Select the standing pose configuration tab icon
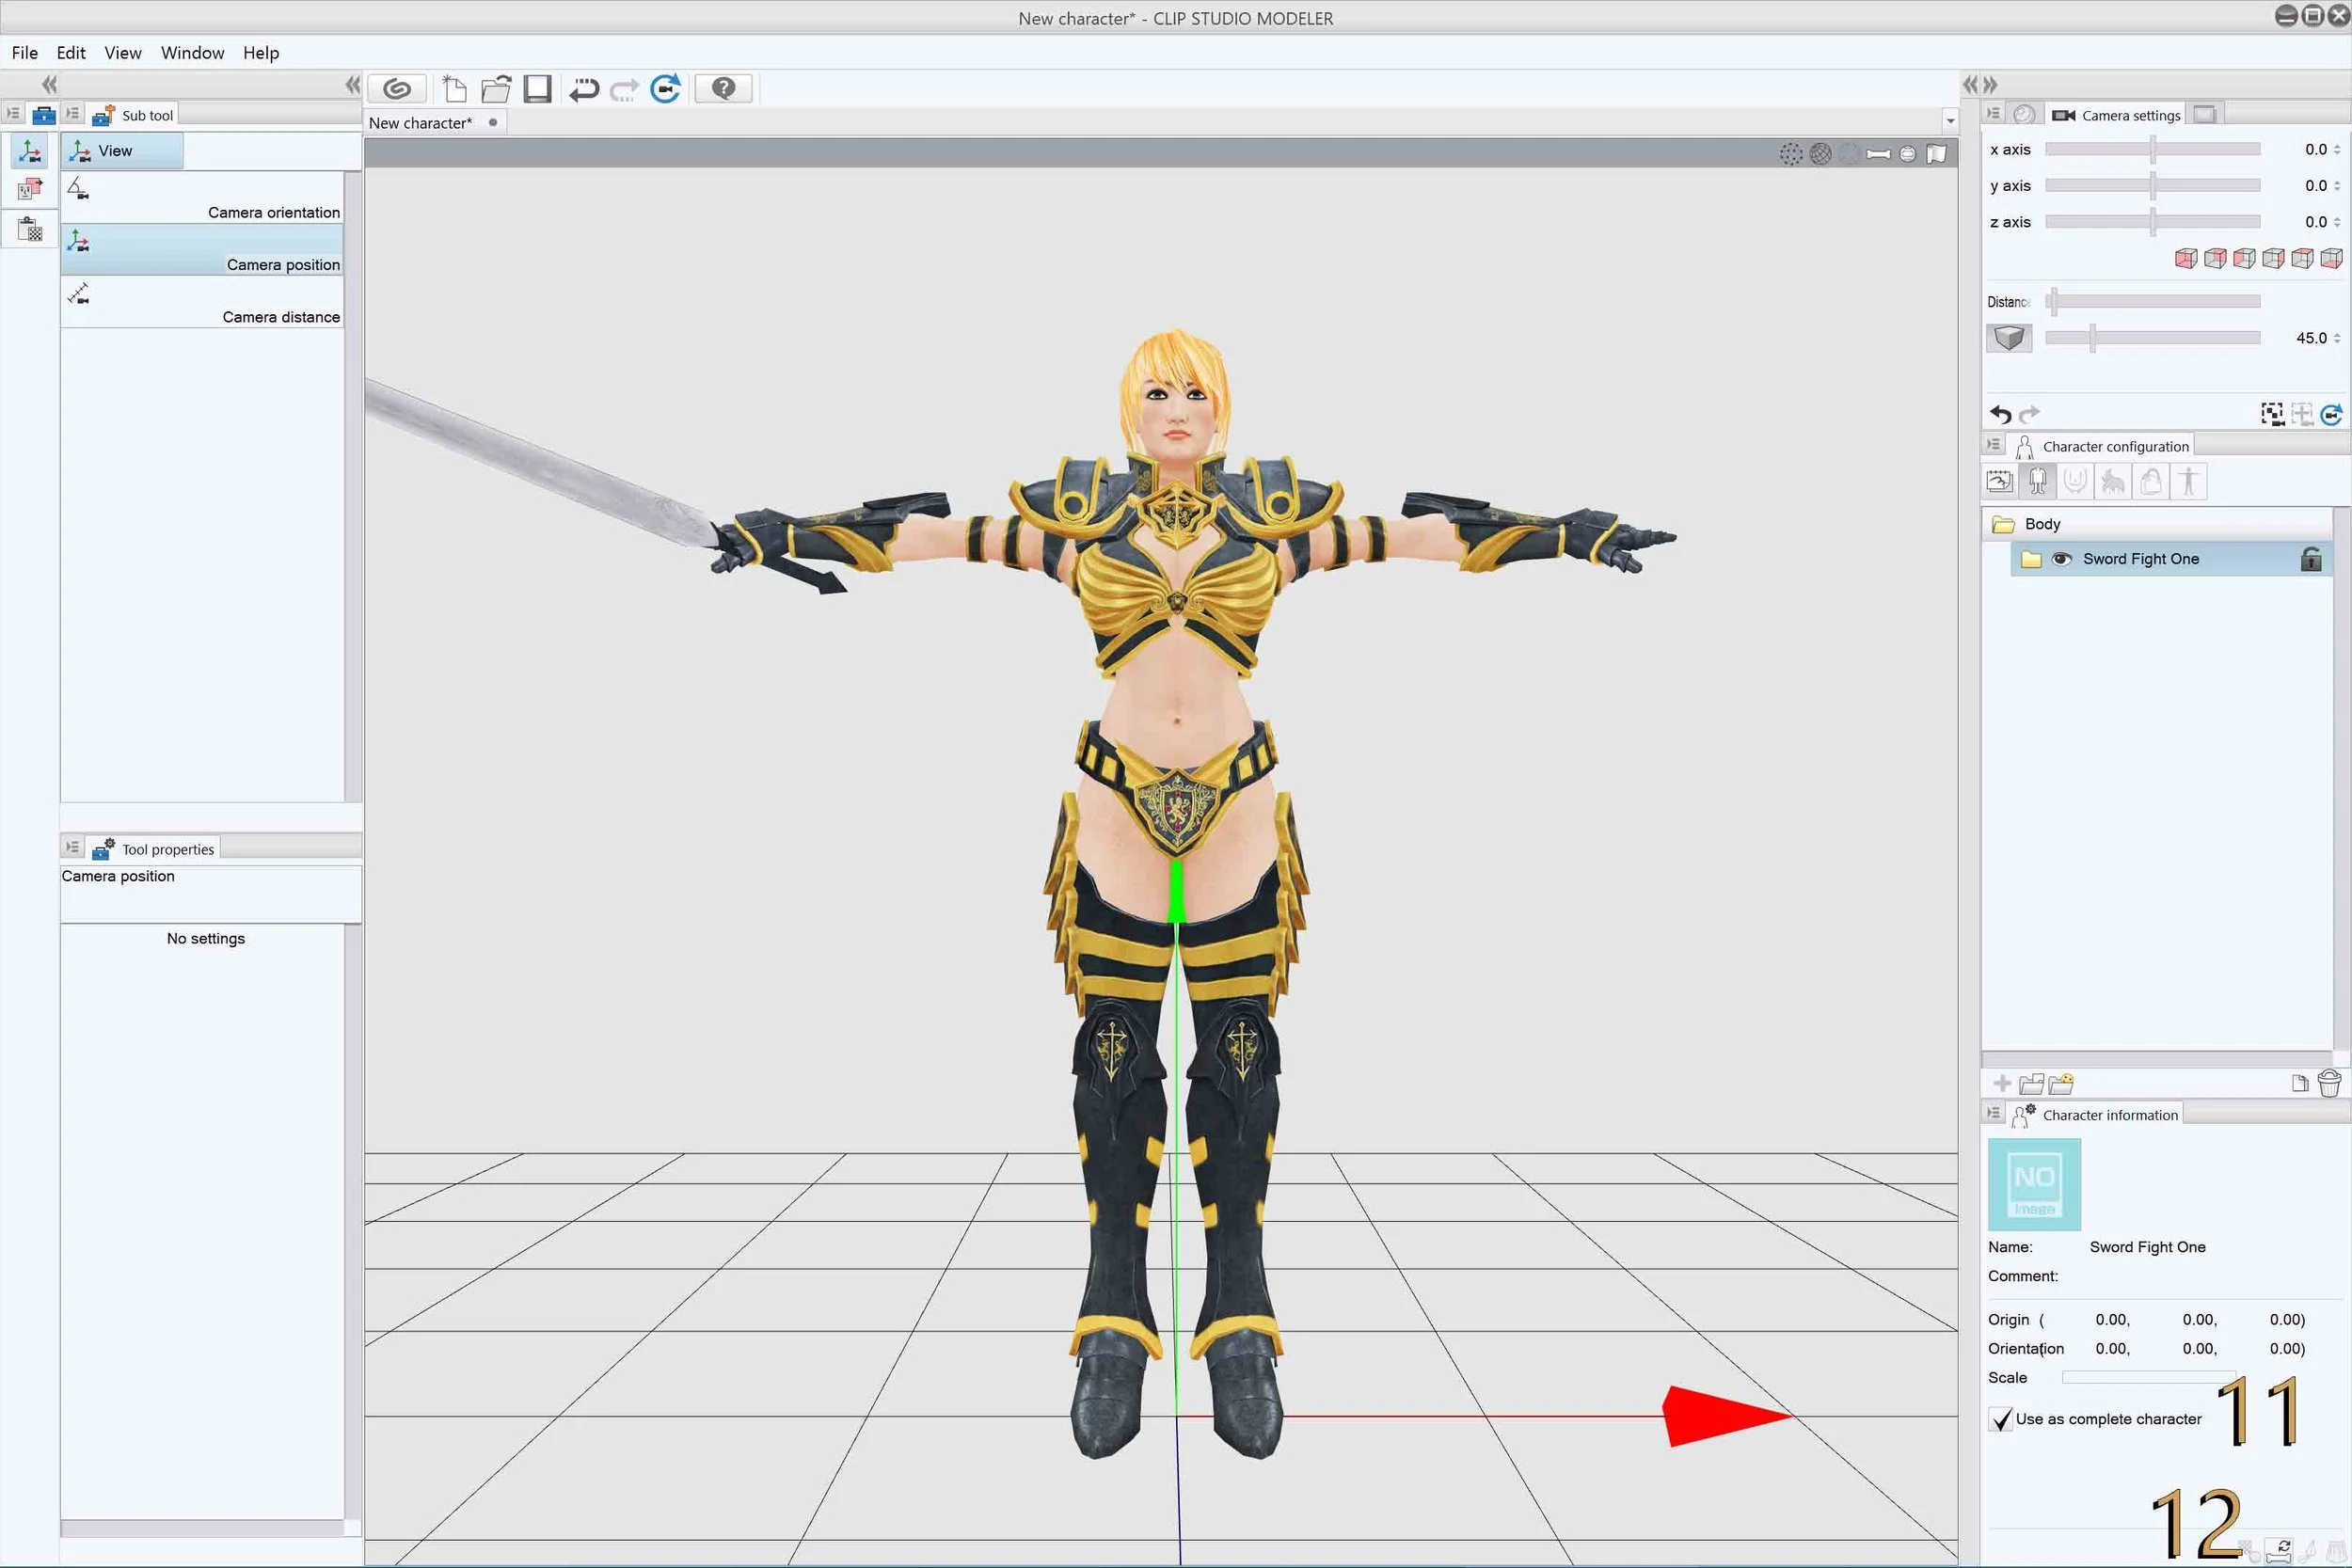 tap(2189, 482)
